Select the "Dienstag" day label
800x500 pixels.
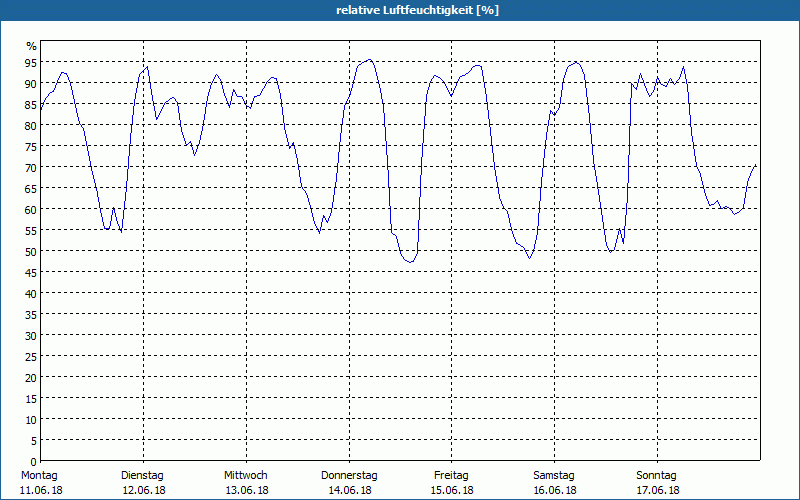(x=142, y=475)
